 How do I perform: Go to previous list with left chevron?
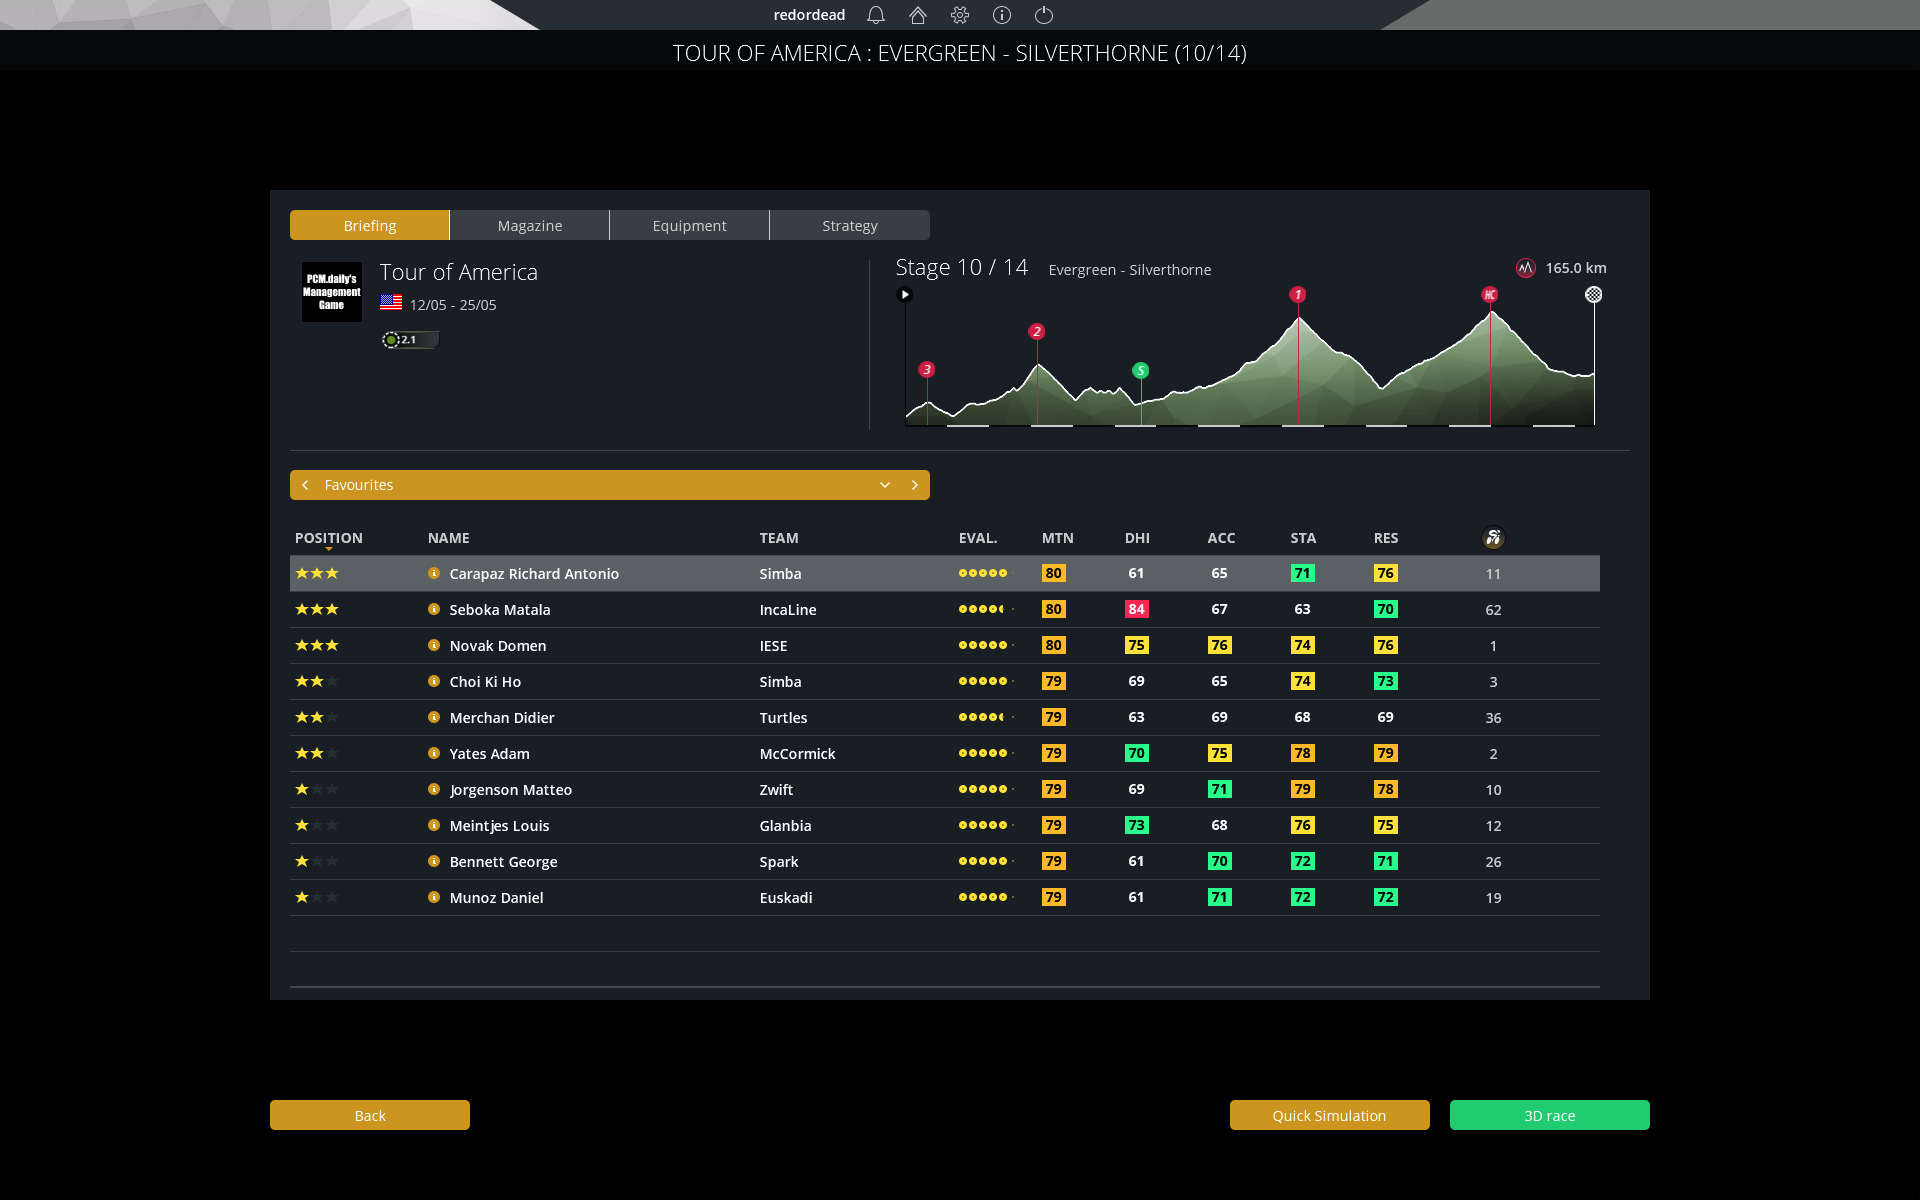pyautogui.click(x=305, y=485)
